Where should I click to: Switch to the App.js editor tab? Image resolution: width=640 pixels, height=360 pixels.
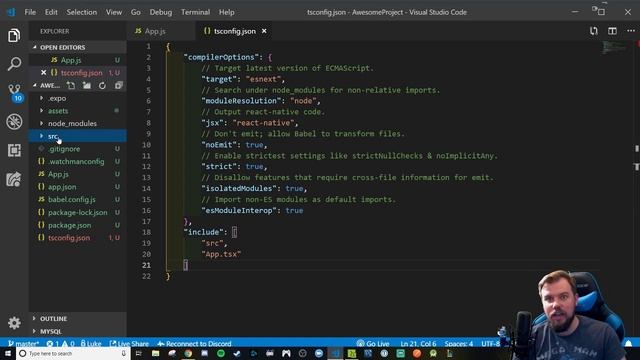coord(162,31)
